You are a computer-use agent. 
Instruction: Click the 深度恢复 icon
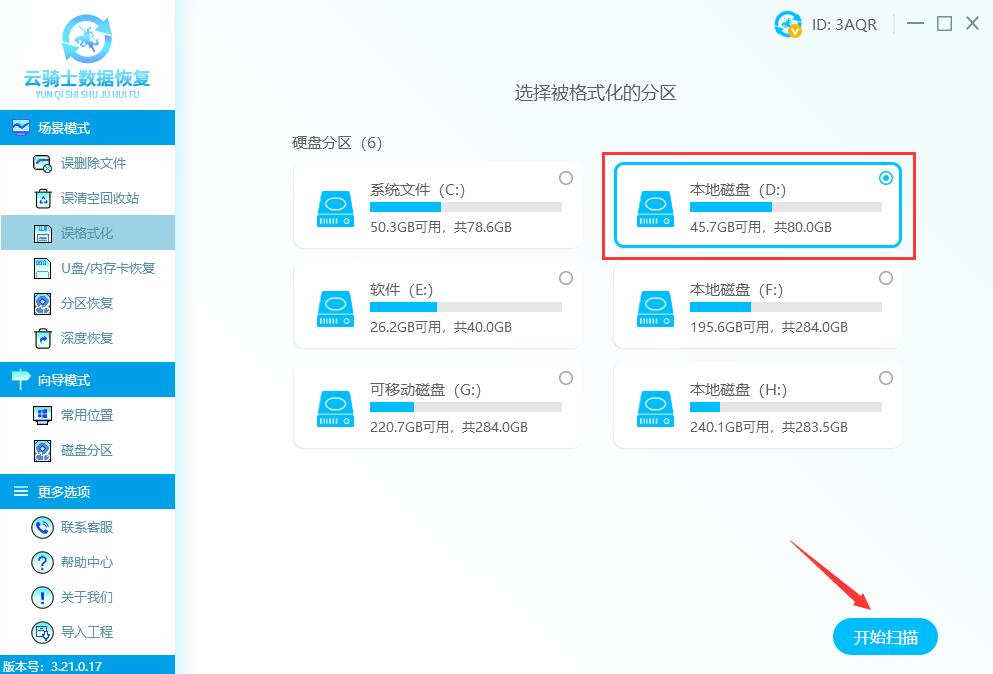[x=42, y=338]
